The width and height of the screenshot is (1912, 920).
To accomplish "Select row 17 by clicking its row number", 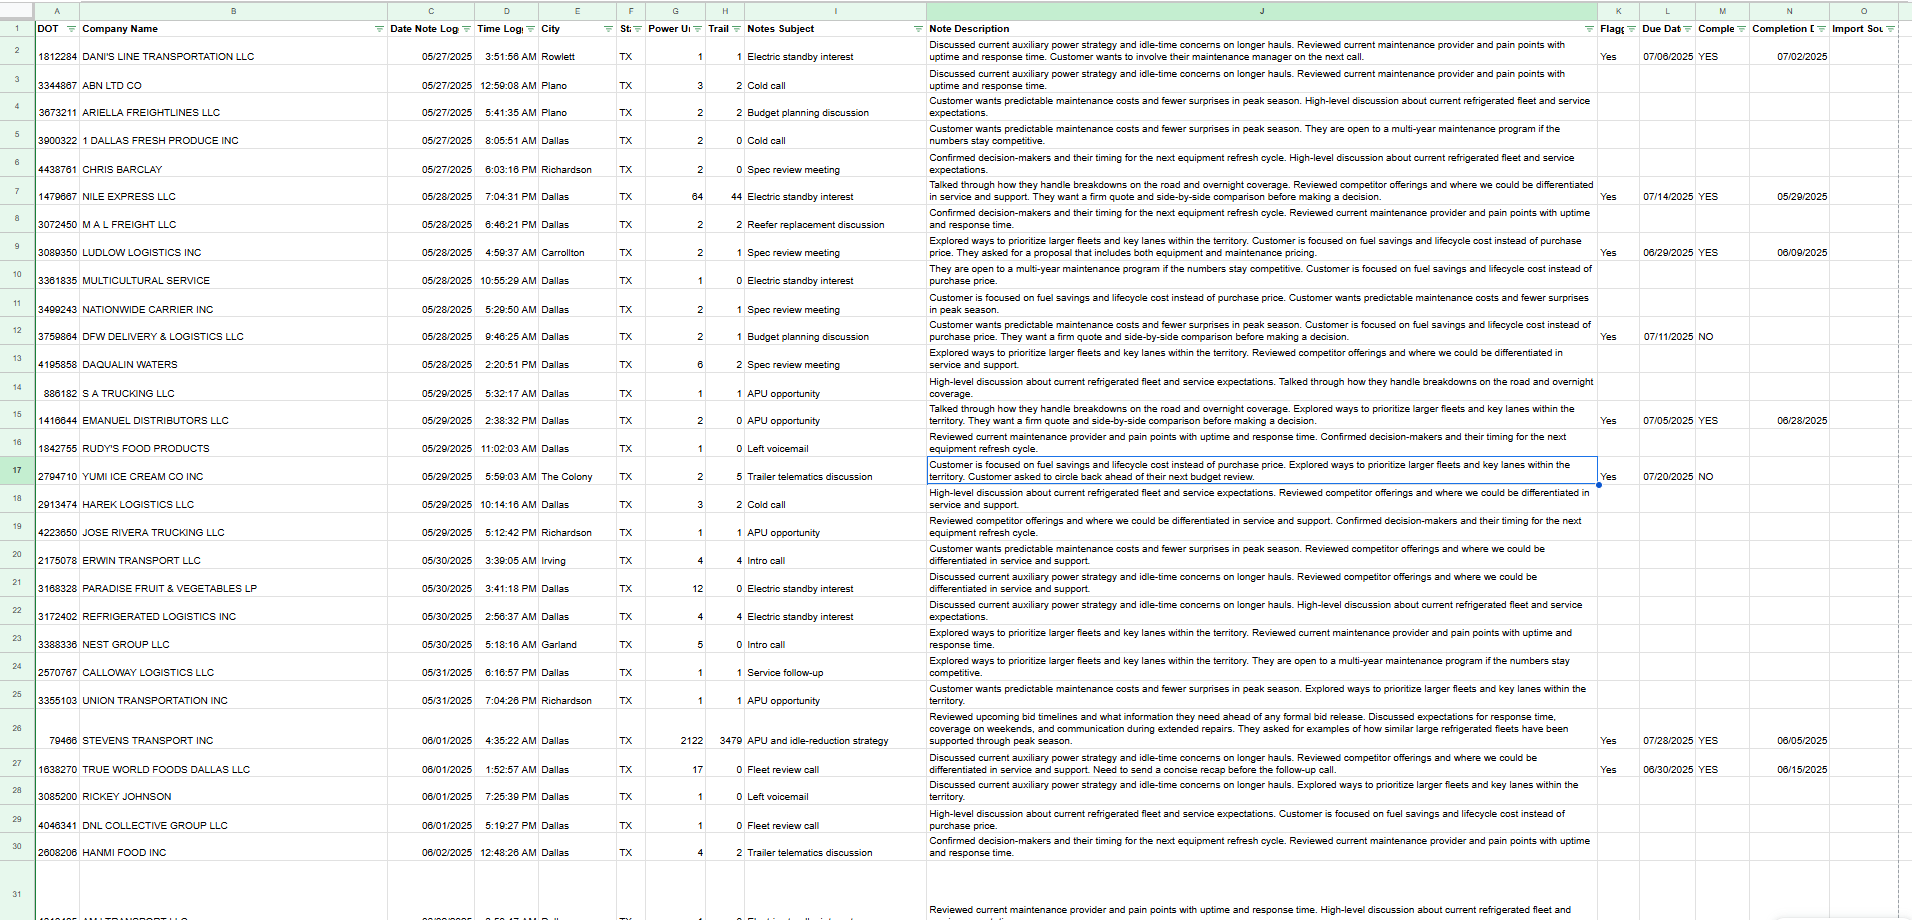I will pyautogui.click(x=16, y=470).
